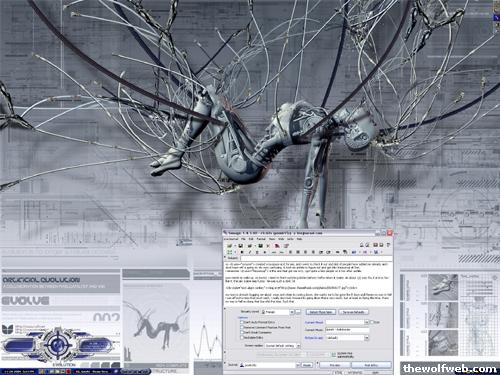
Task: Click the Post Entry button
Action: click(371, 365)
